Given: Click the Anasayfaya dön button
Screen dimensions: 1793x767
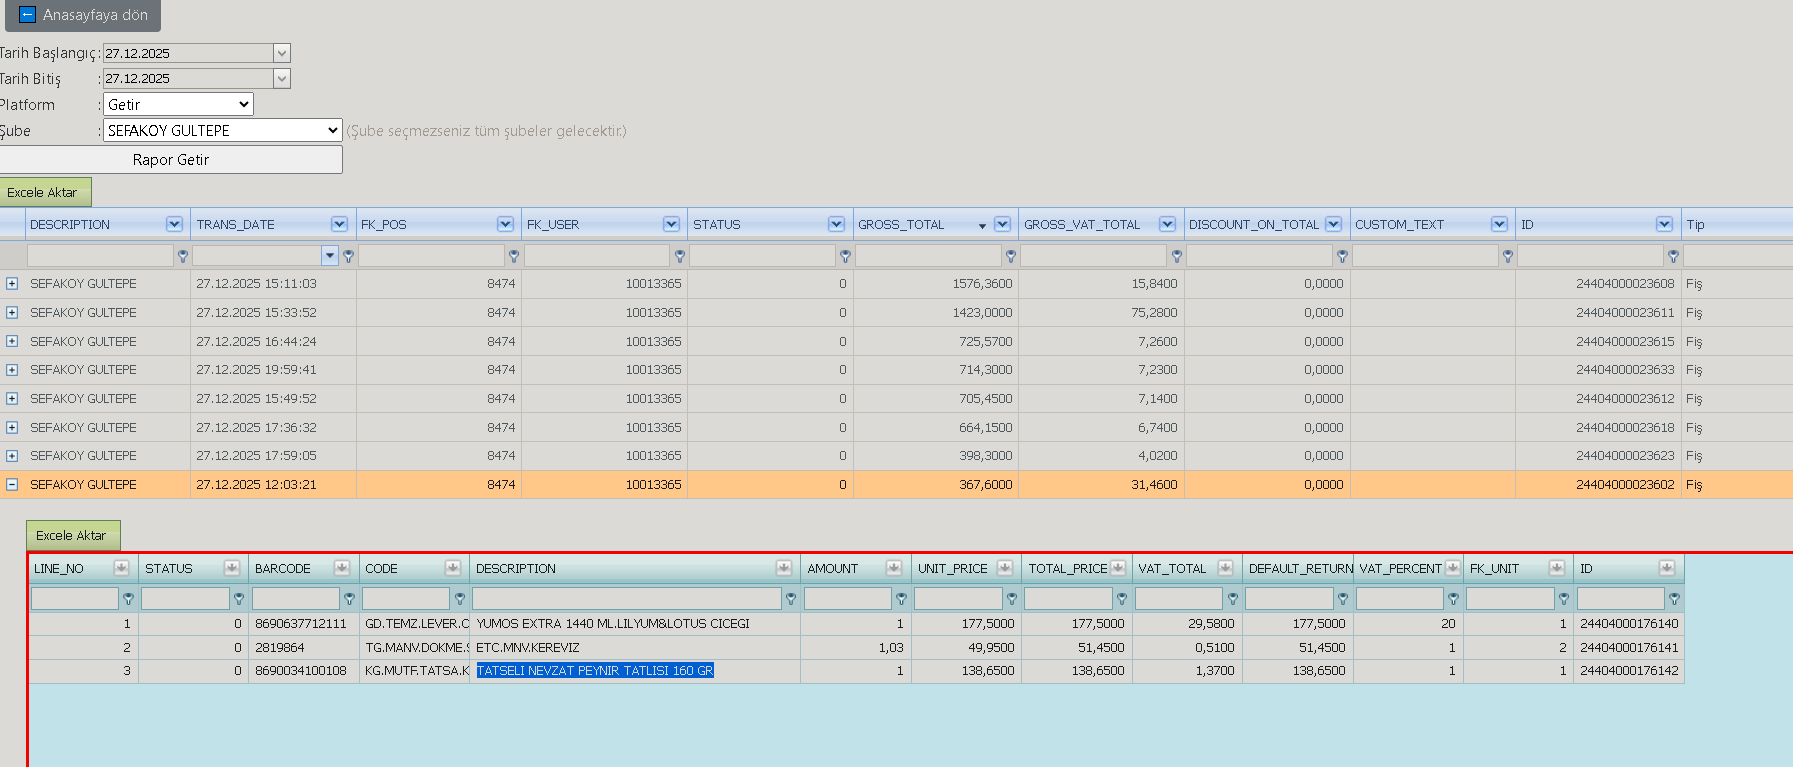Looking at the screenshot, I should [83, 15].
